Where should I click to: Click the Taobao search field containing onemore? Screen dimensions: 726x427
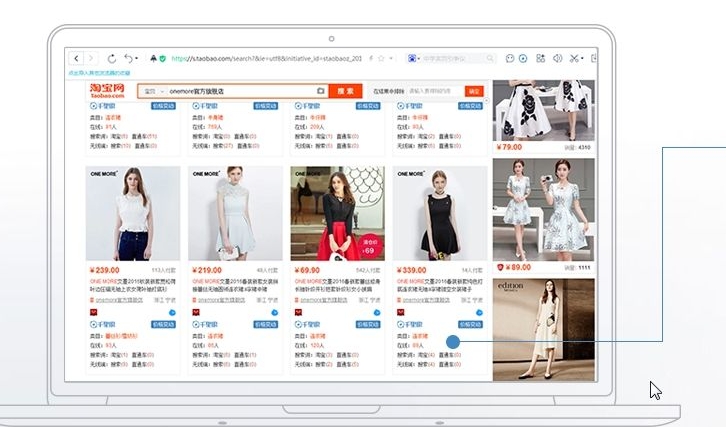click(x=240, y=91)
